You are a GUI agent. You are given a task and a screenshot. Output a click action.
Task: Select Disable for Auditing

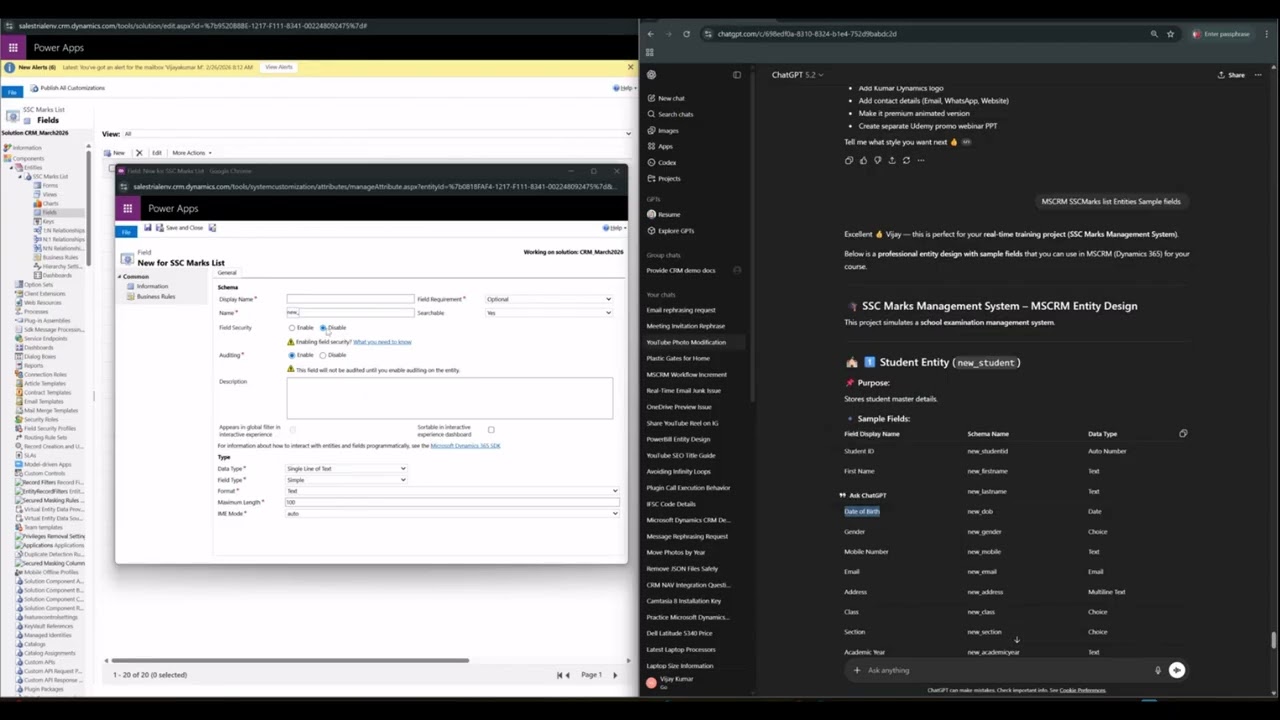[x=323, y=355]
